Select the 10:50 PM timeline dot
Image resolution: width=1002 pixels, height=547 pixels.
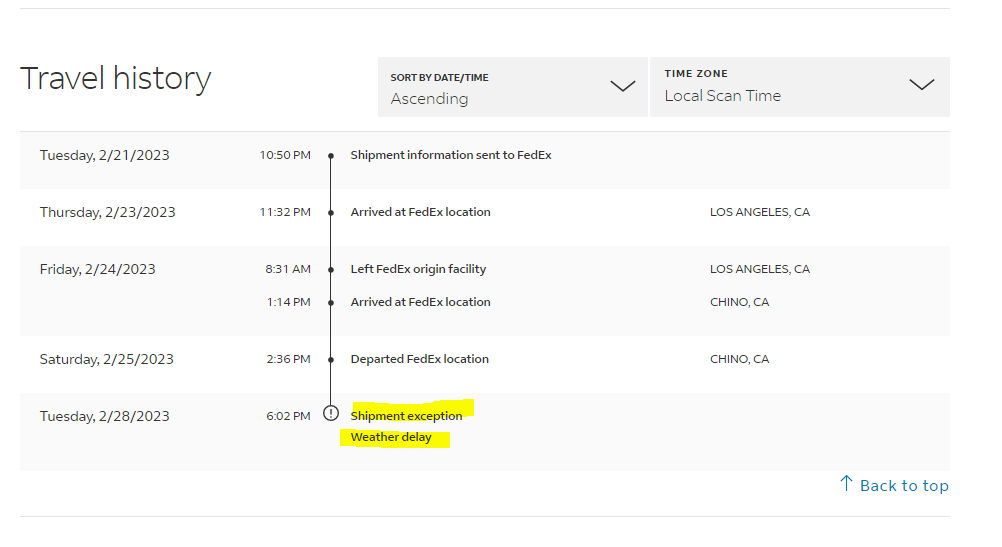point(331,156)
